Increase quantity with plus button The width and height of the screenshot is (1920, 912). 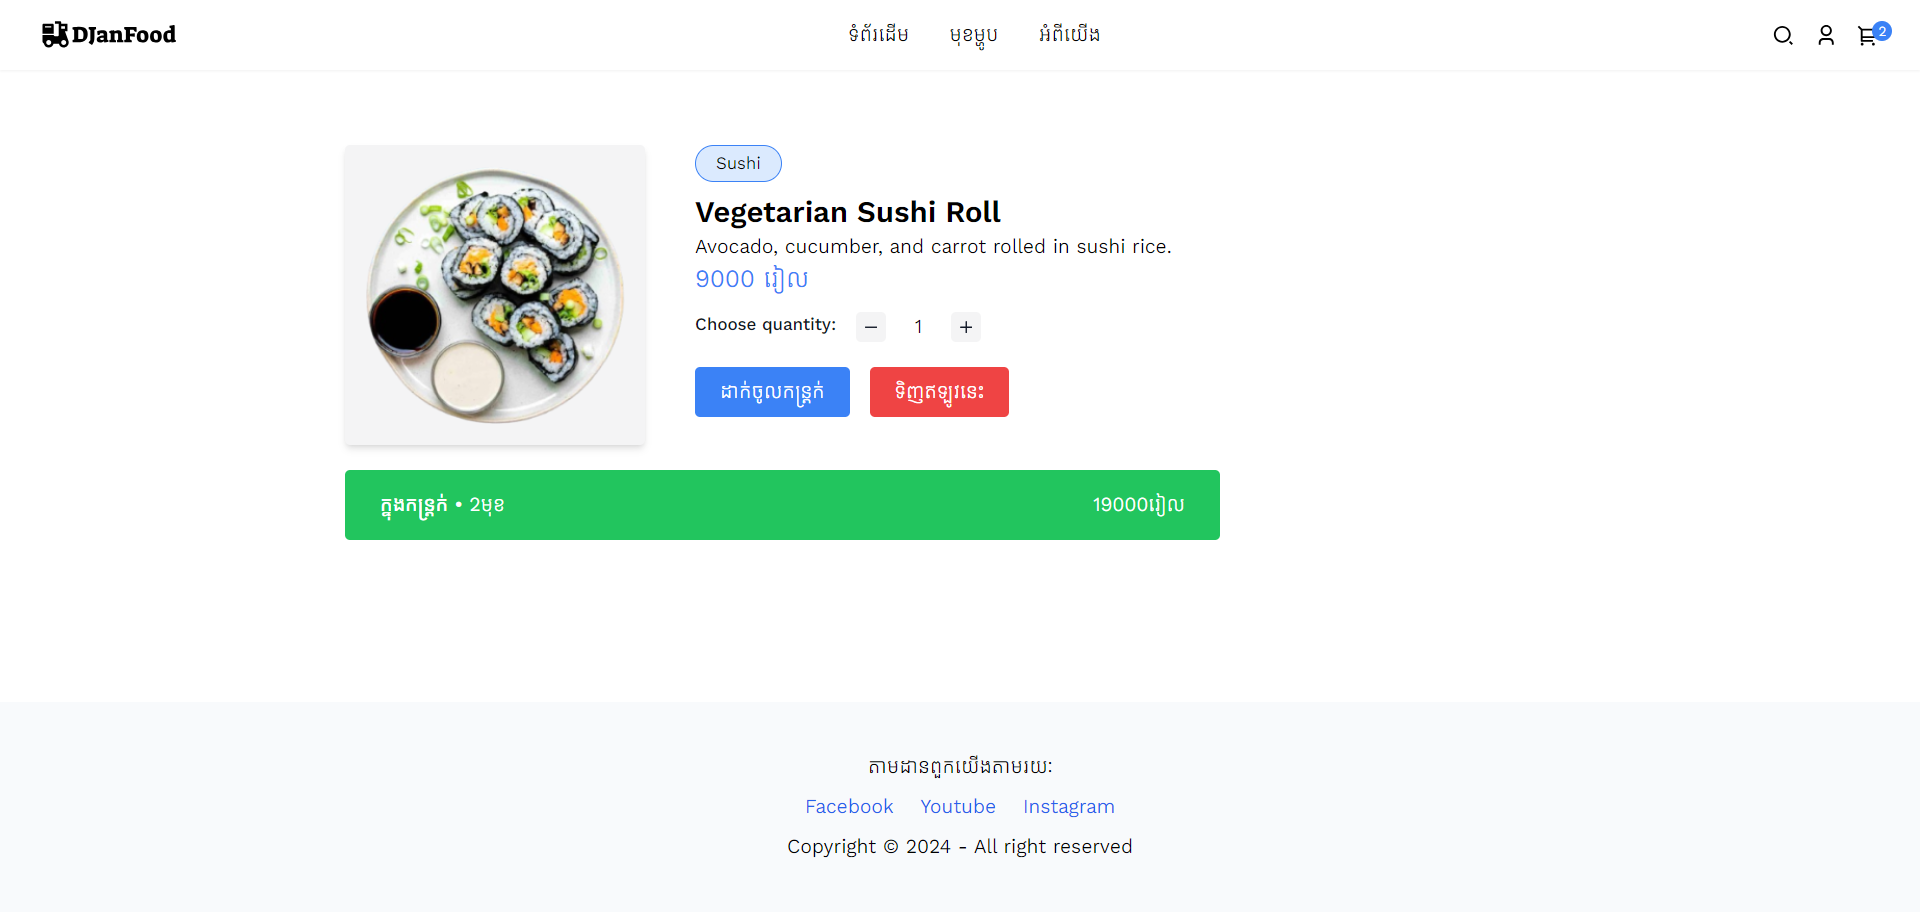coord(965,327)
